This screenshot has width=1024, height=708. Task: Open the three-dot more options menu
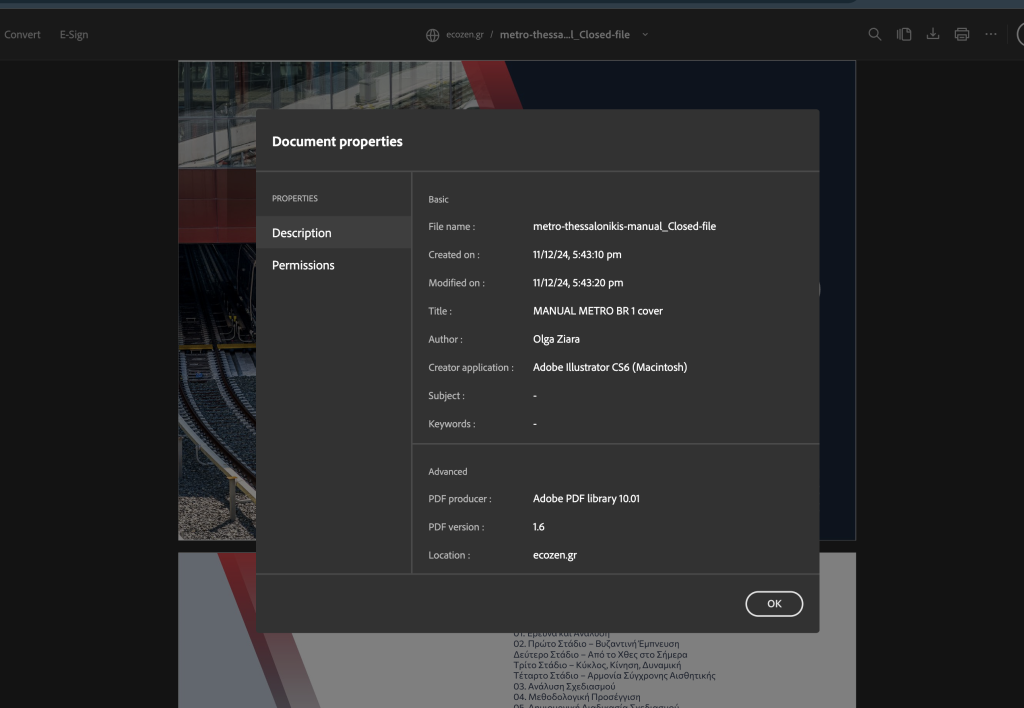991,34
